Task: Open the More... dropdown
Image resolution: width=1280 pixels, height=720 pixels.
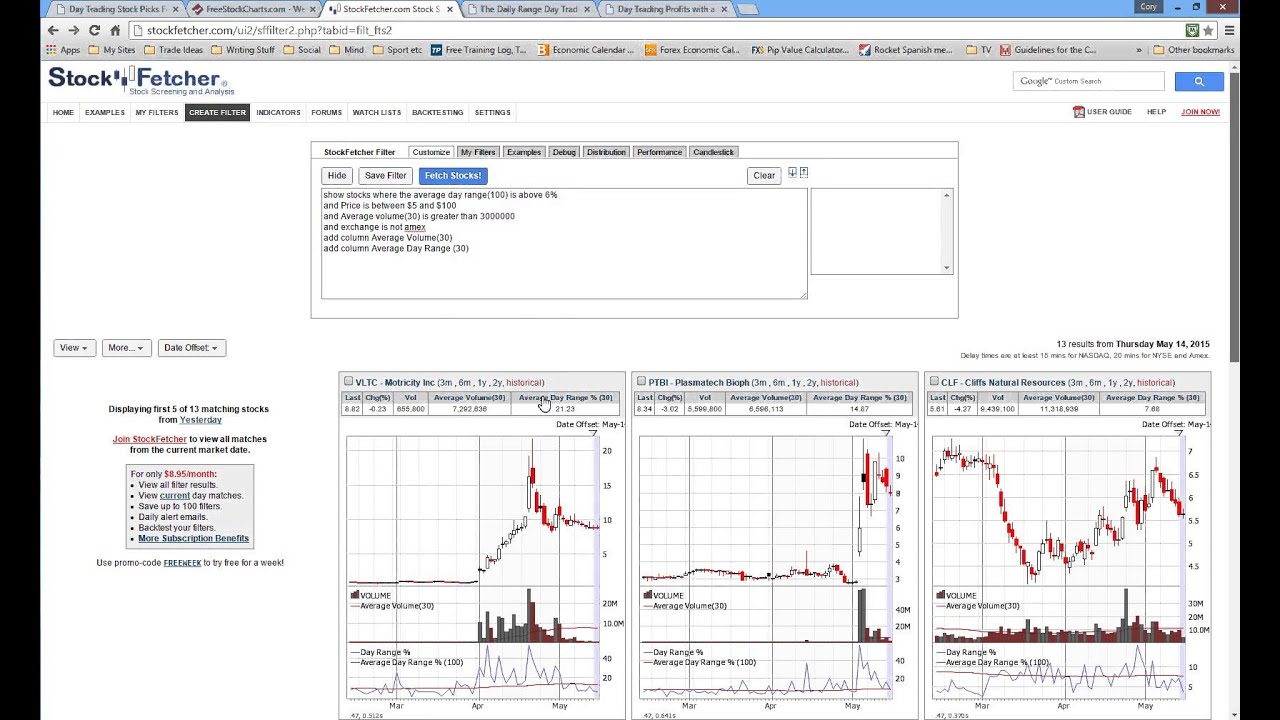Action: [126, 348]
